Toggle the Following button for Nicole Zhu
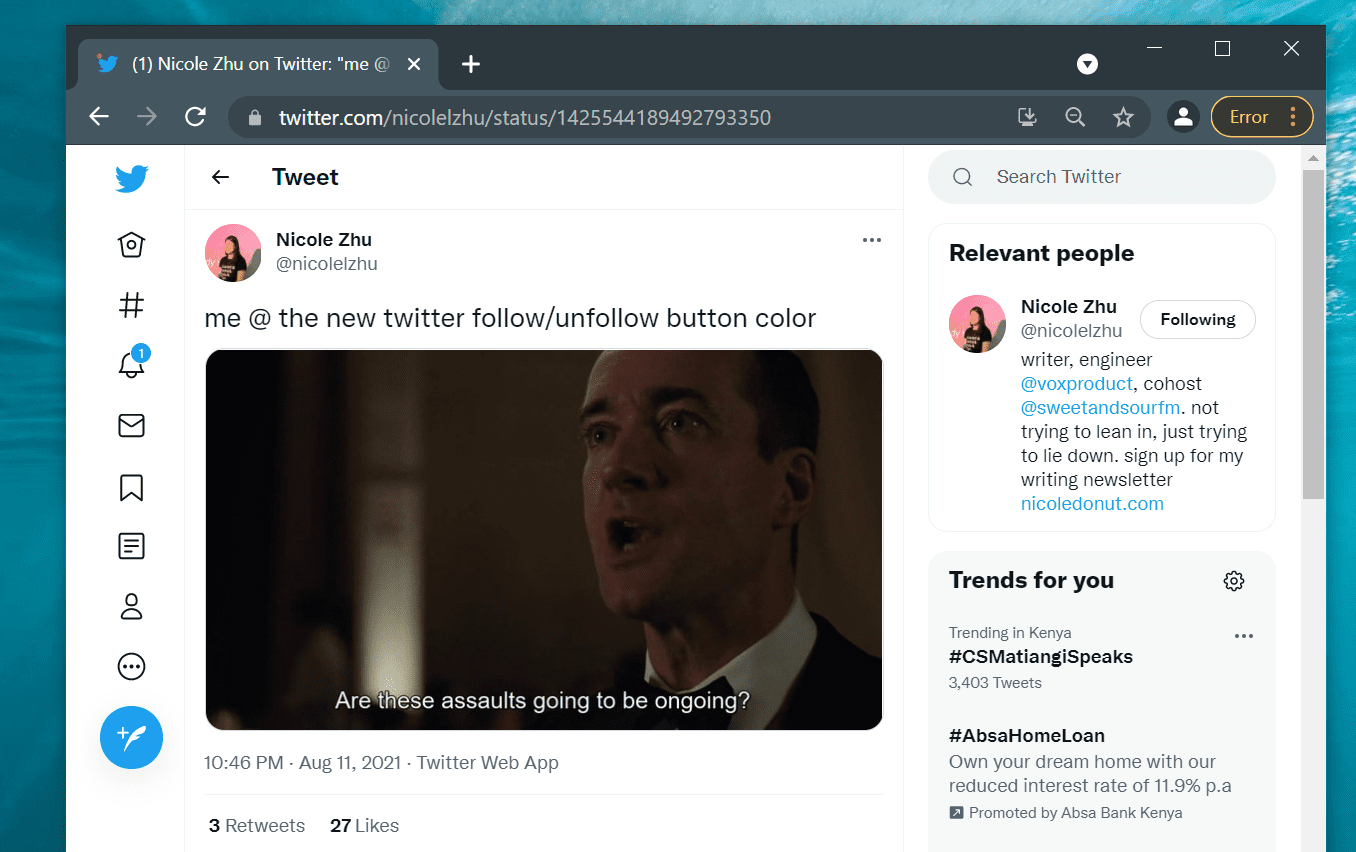This screenshot has width=1356, height=852. (x=1198, y=320)
